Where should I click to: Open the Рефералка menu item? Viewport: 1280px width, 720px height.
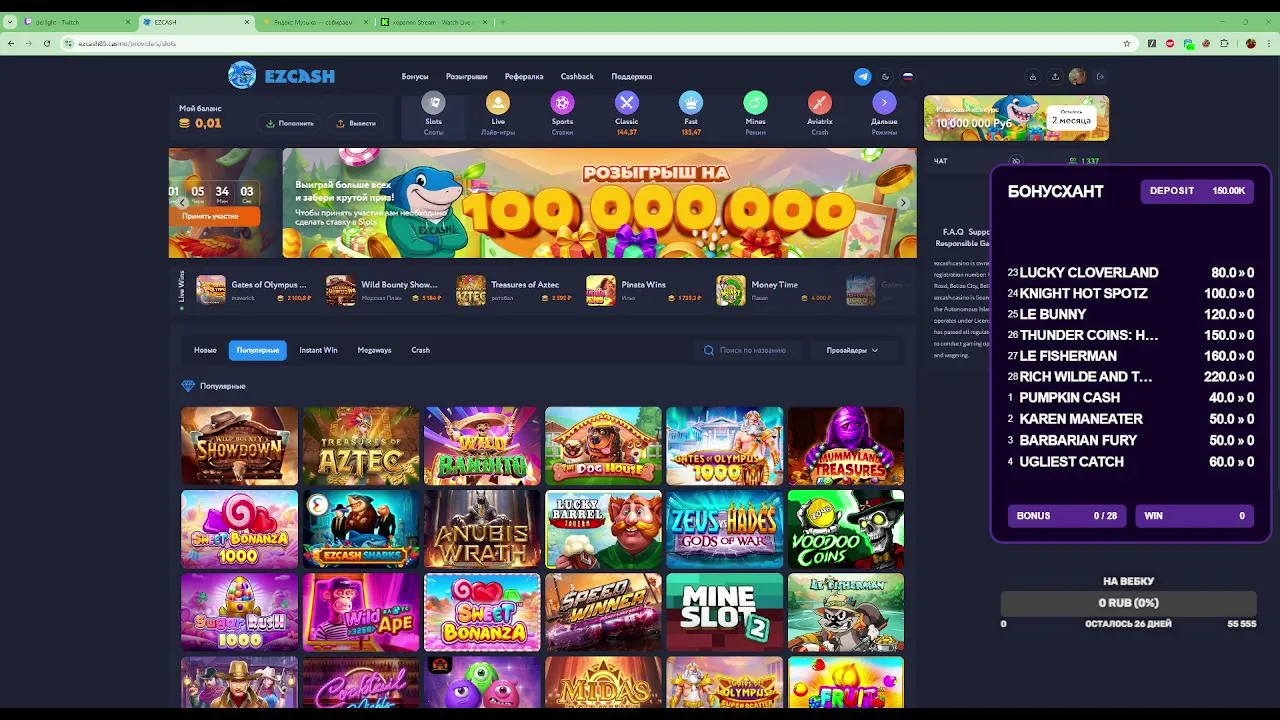pyautogui.click(x=524, y=76)
